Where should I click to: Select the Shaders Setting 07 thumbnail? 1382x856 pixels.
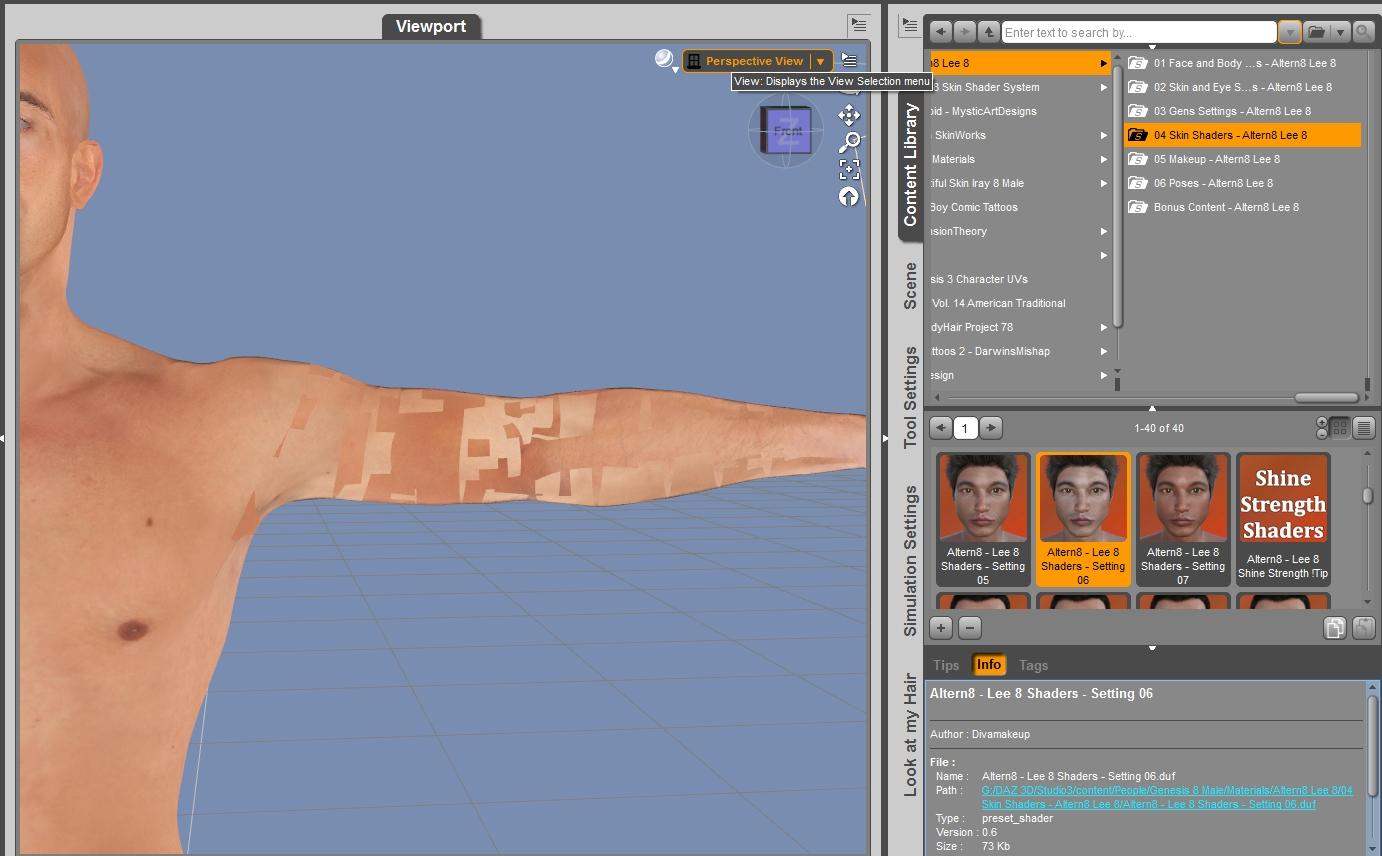[x=1183, y=520]
